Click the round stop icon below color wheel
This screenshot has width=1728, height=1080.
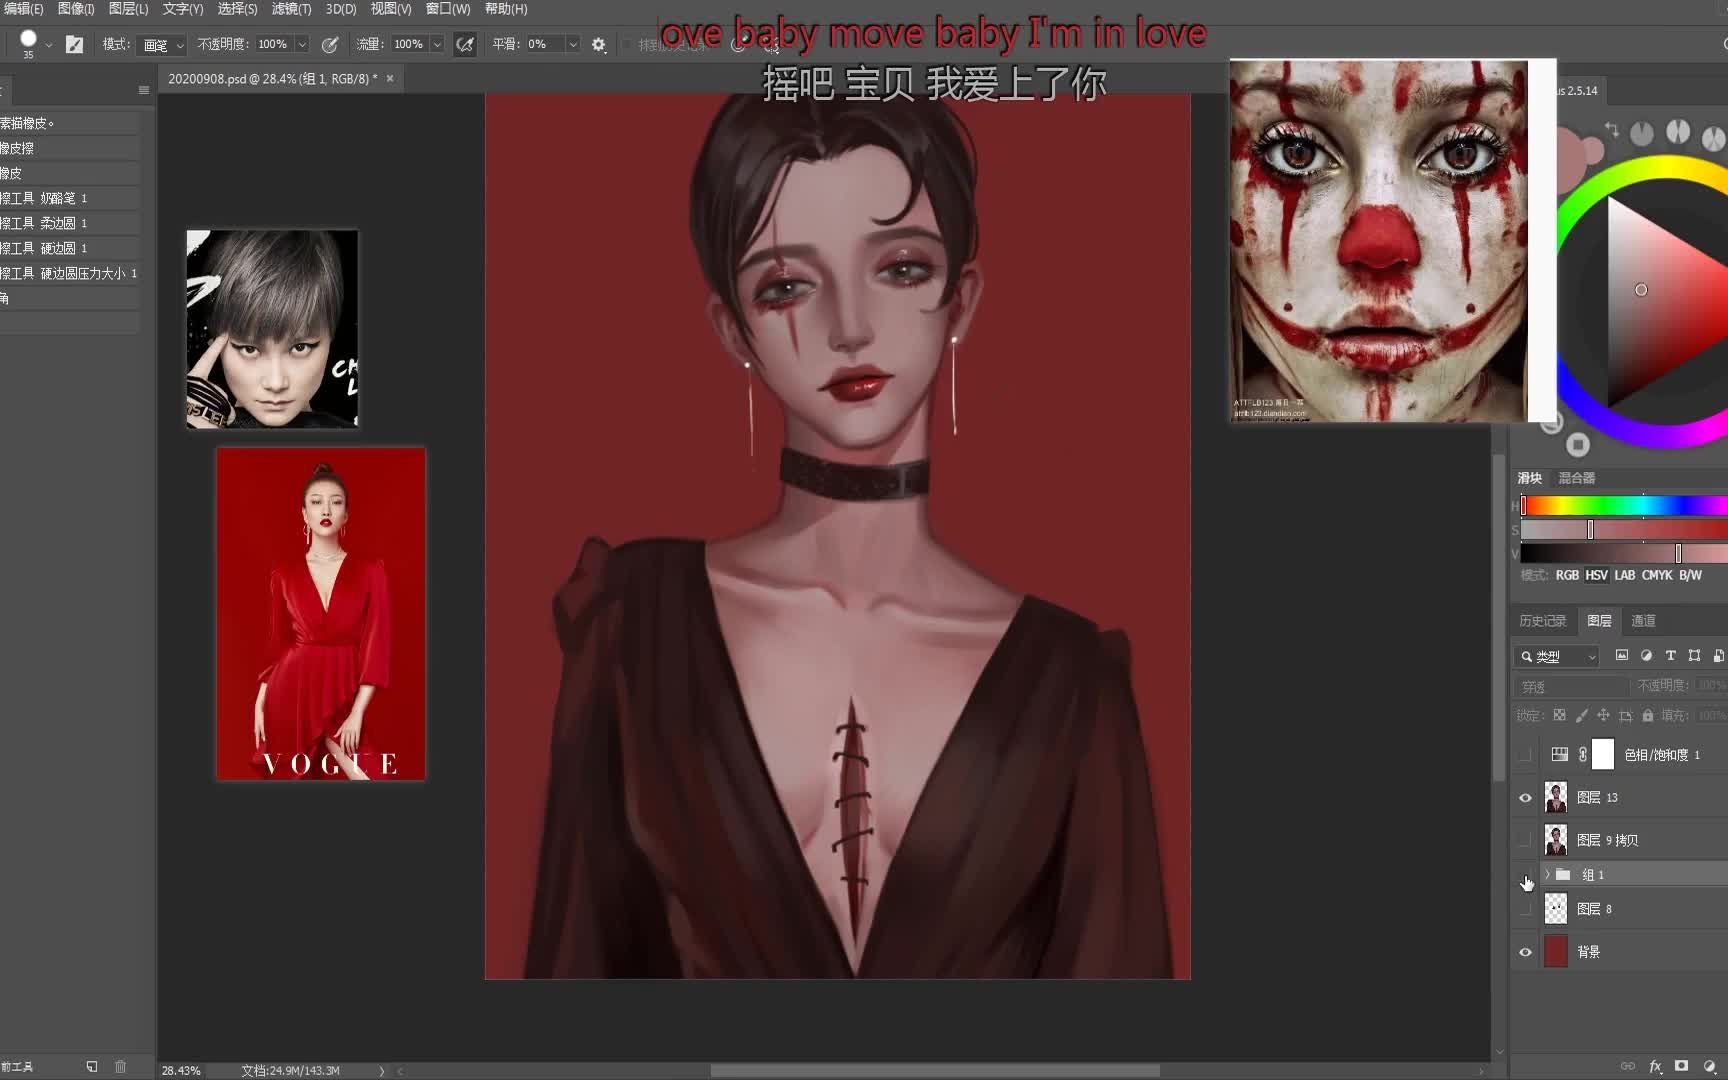[1578, 444]
